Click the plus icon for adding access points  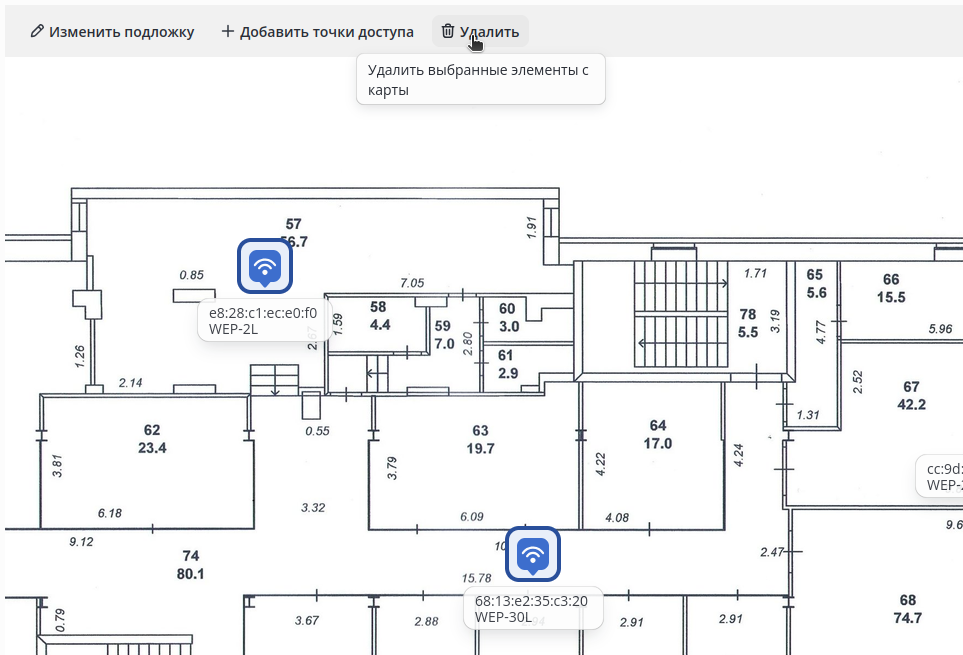(228, 31)
